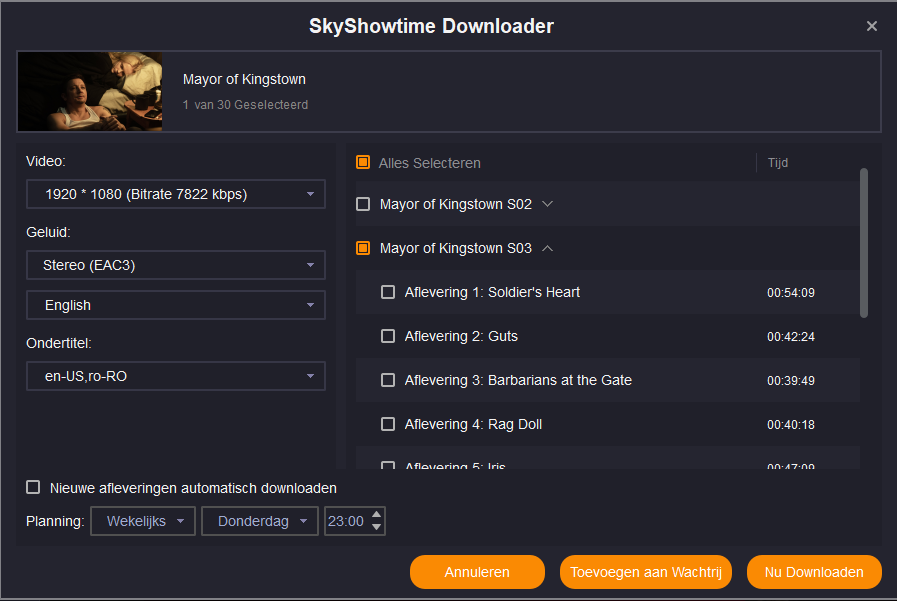Tick the Aflevering 2: Guts checkbox

(388, 336)
